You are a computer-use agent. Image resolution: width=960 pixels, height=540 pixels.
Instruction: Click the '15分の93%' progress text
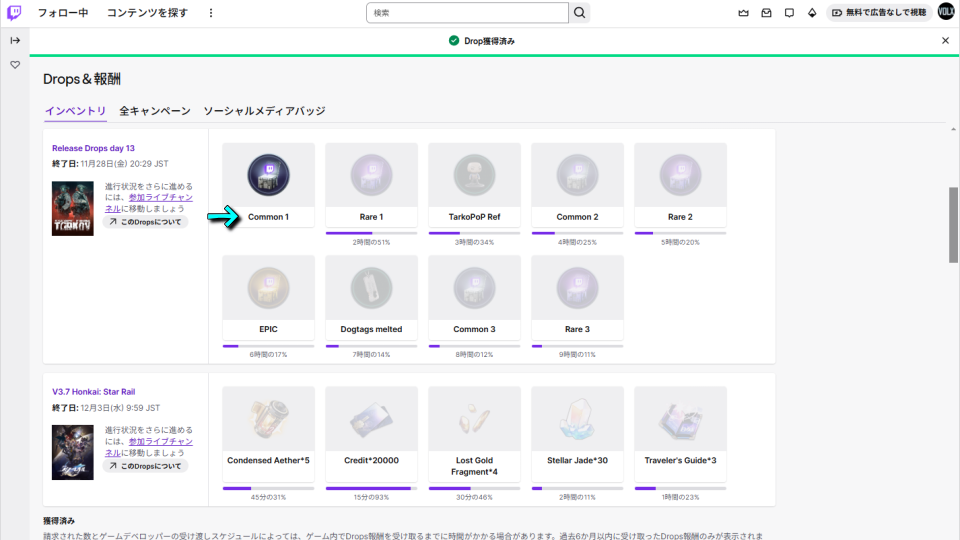point(372,497)
